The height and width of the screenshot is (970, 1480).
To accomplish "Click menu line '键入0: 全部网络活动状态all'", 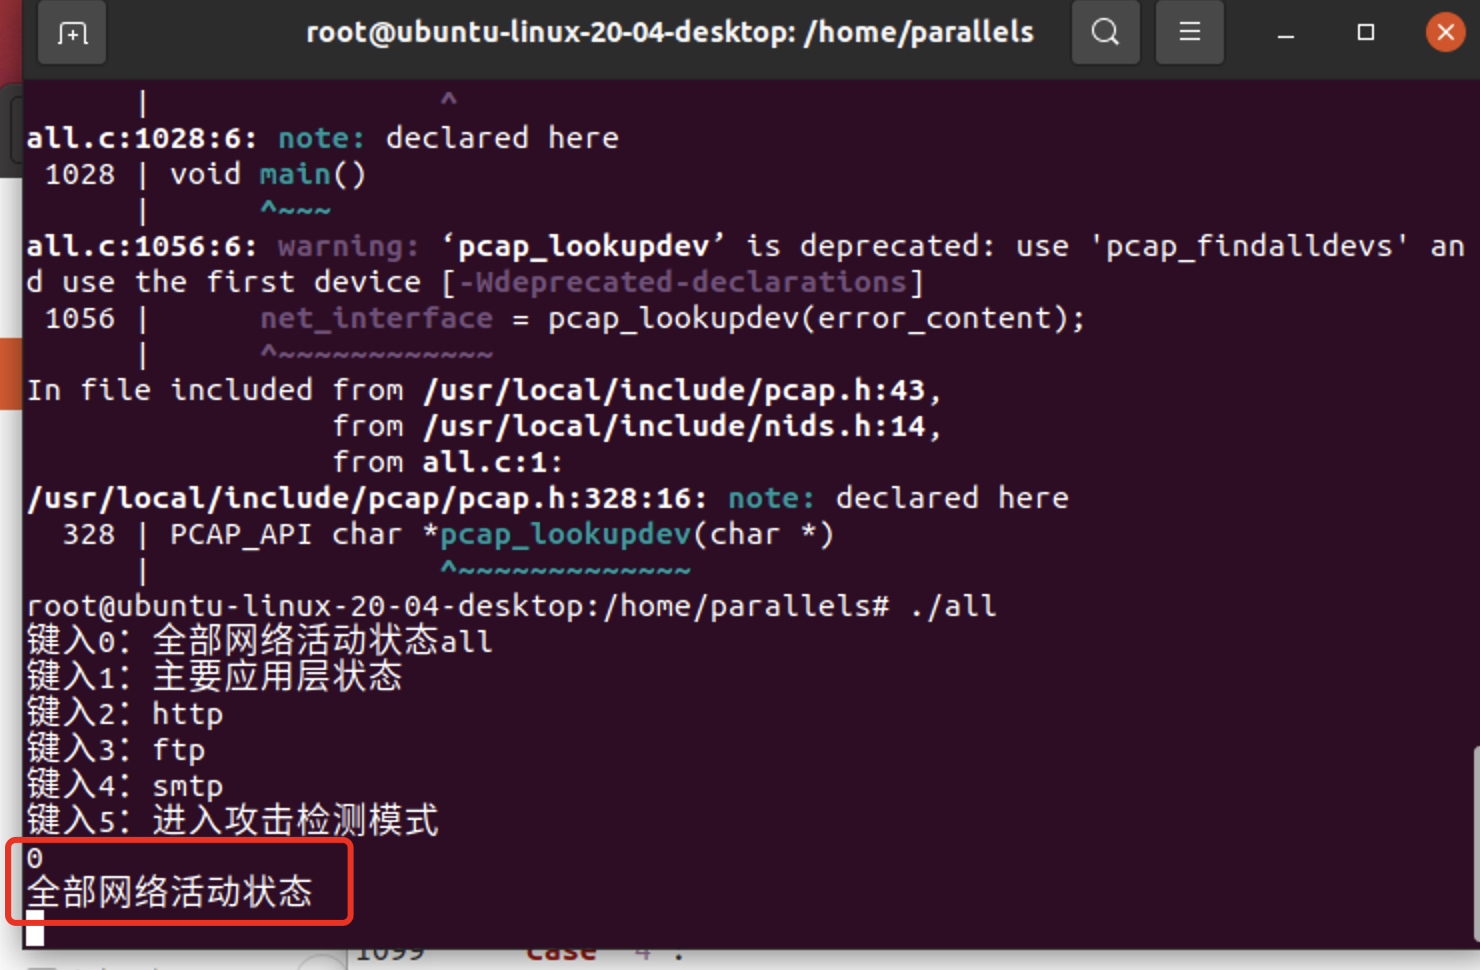I will 260,641.
